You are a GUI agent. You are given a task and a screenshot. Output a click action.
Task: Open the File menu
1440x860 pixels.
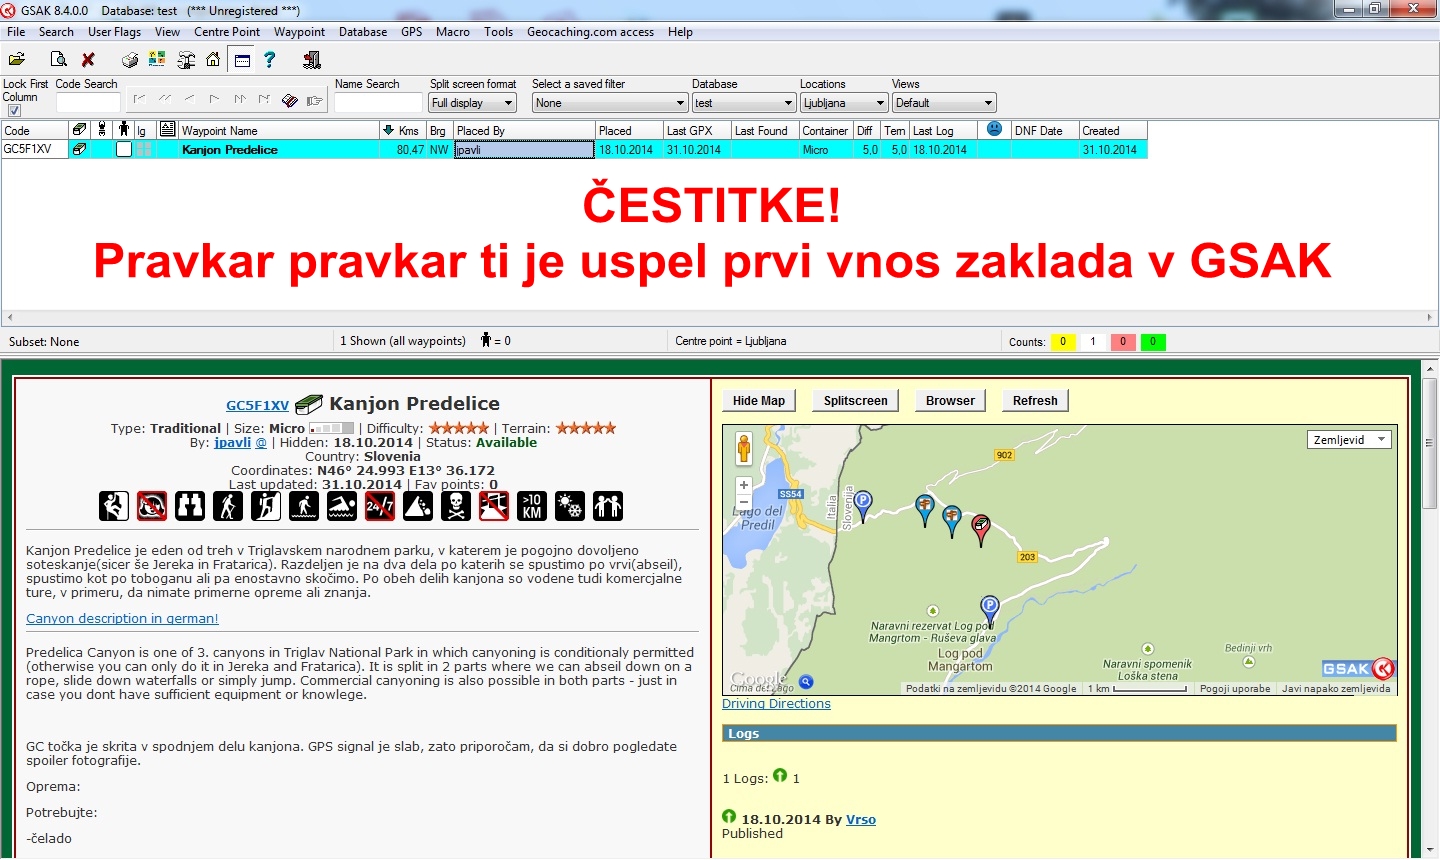click(x=16, y=32)
